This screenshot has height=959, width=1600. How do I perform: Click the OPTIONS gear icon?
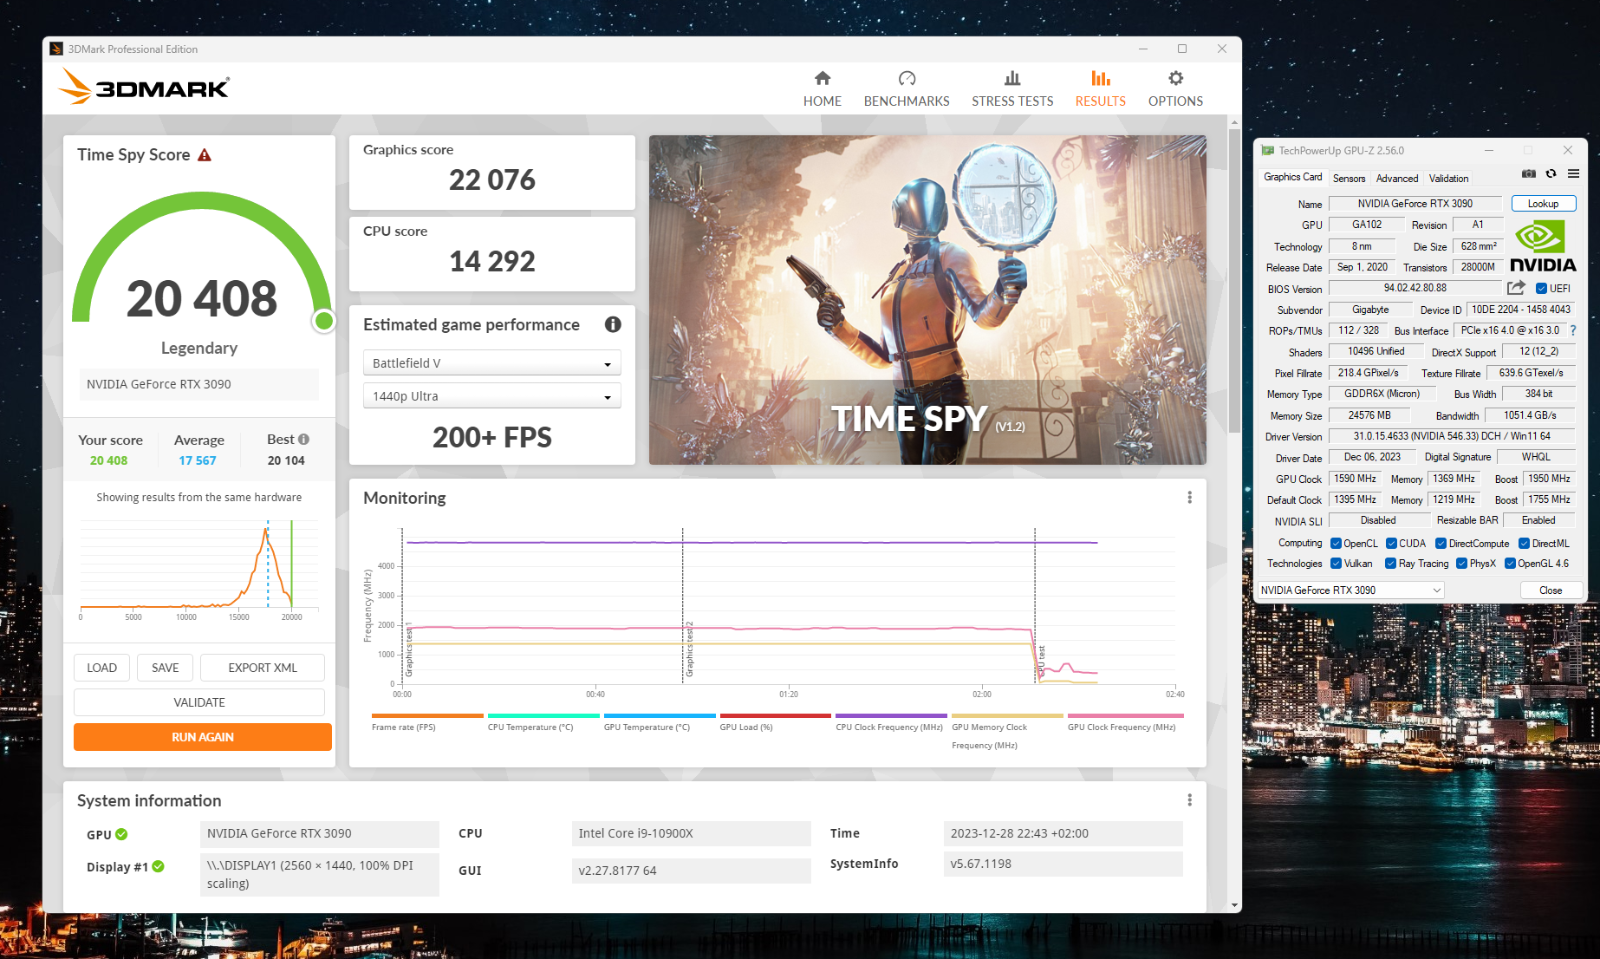(1176, 78)
